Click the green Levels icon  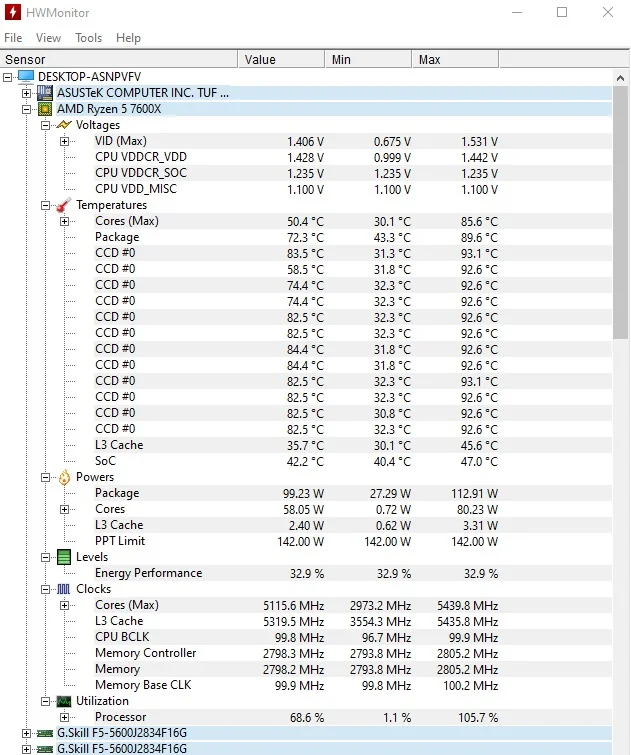64,557
